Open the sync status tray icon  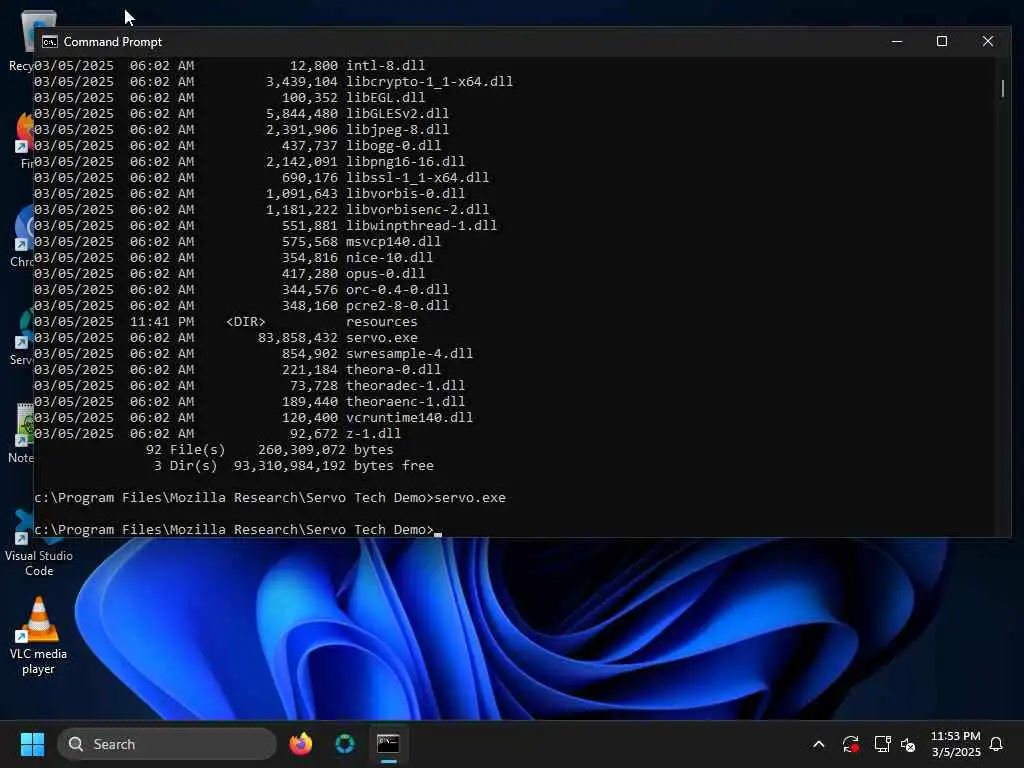pyautogui.click(x=850, y=744)
